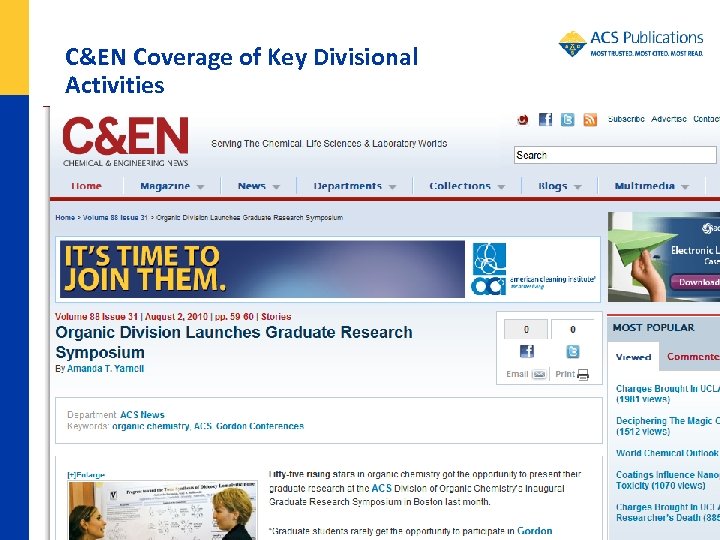Open the Collections menu
Viewport: 720px width, 540px height.
click(460, 186)
